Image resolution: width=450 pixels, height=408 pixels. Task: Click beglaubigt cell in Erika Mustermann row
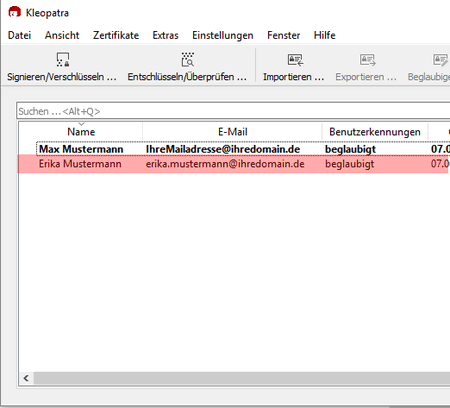click(x=350, y=164)
